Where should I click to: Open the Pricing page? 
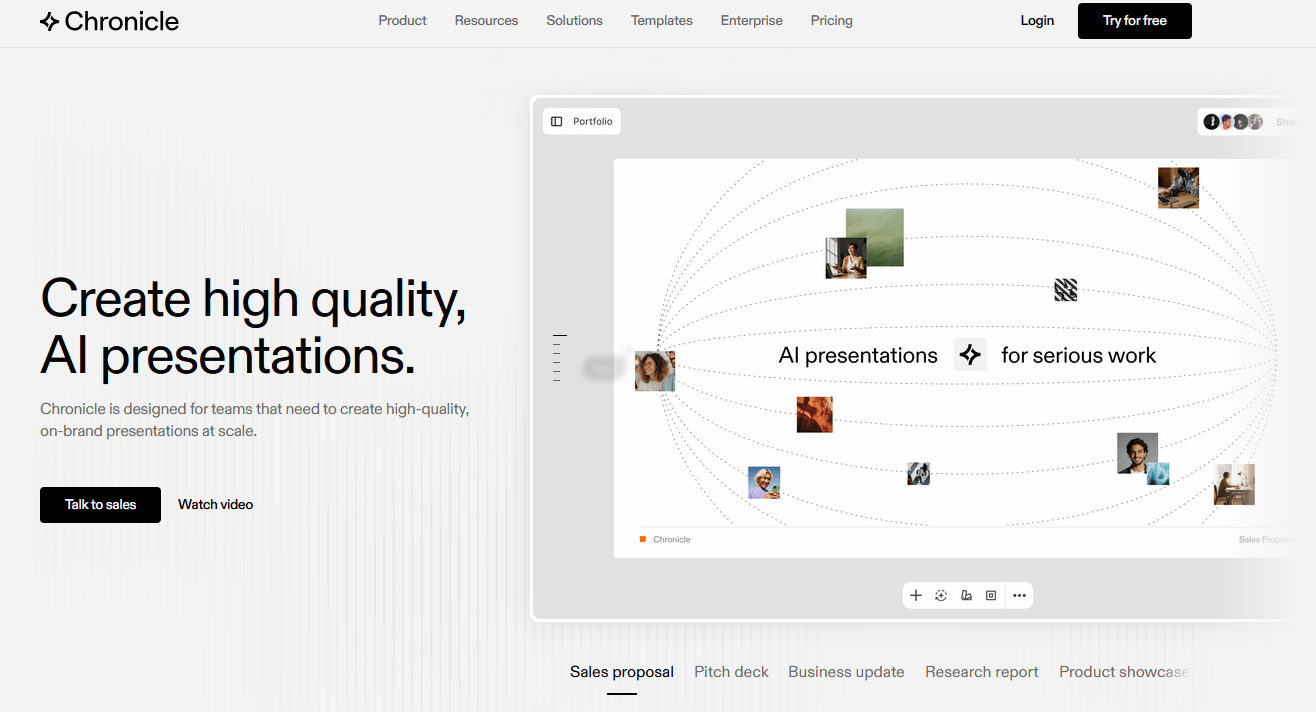point(832,20)
